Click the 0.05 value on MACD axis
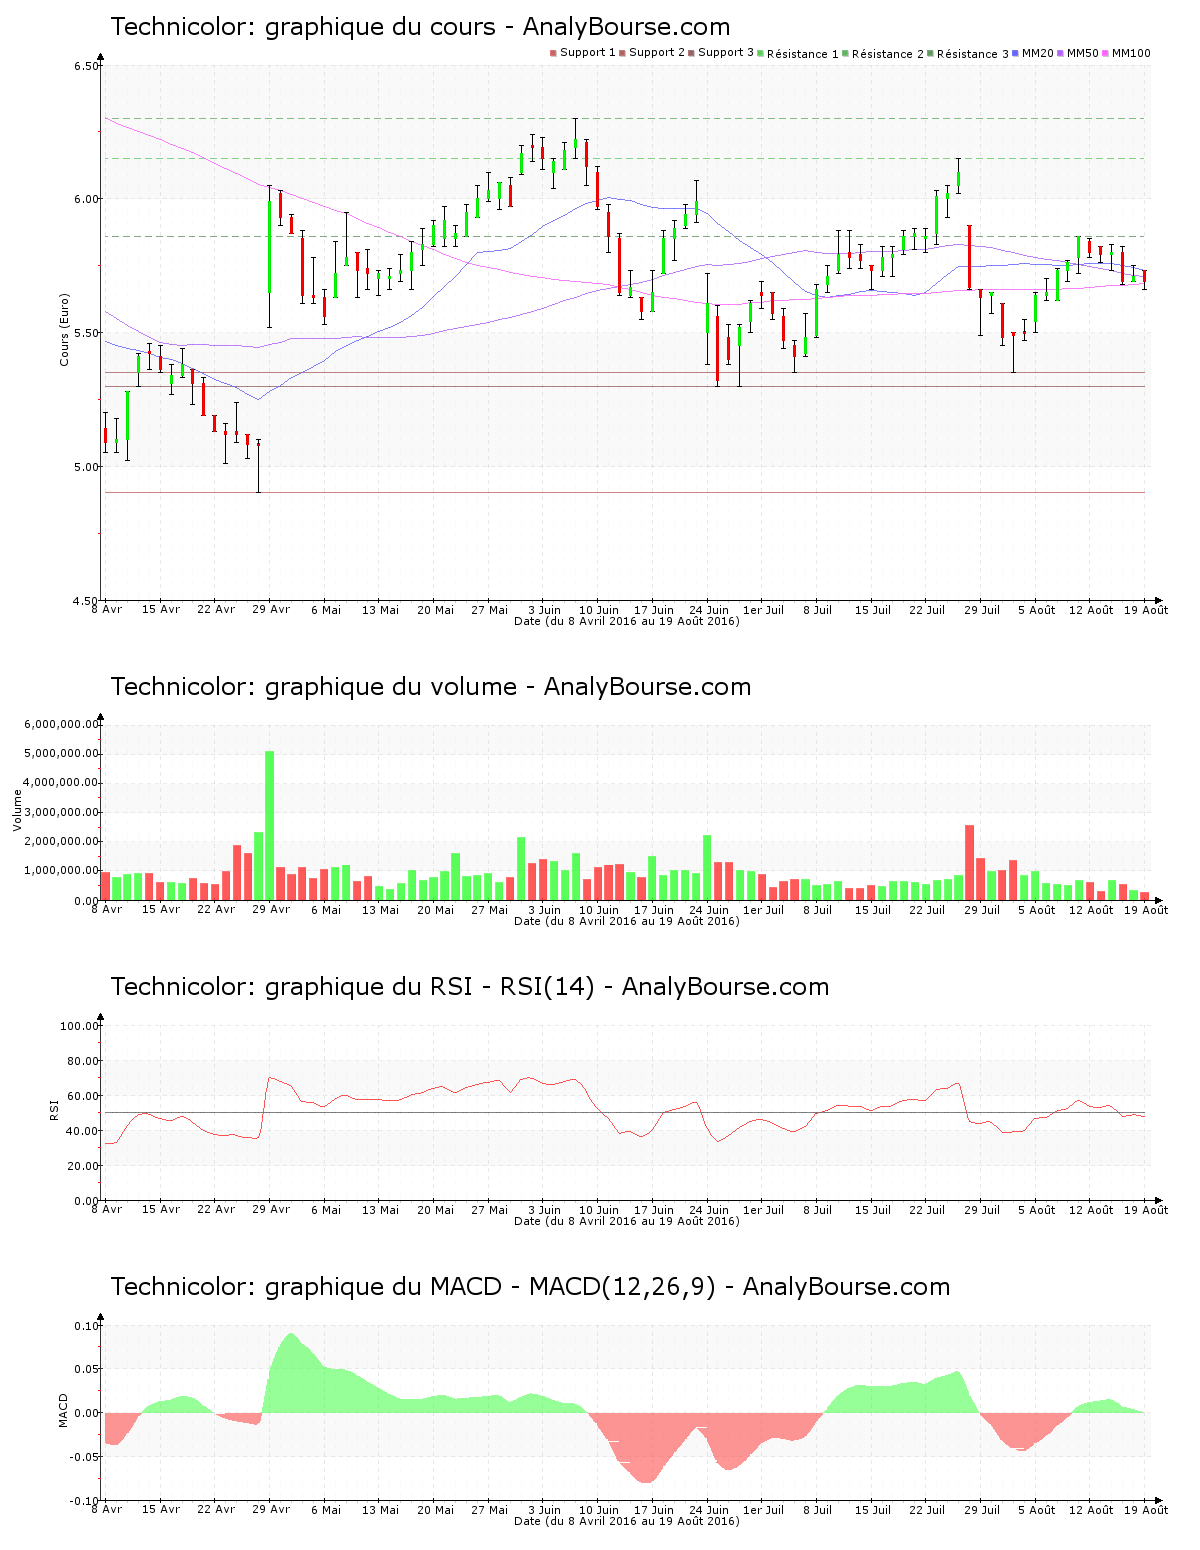This screenshot has height=1550, width=1200. point(86,1369)
